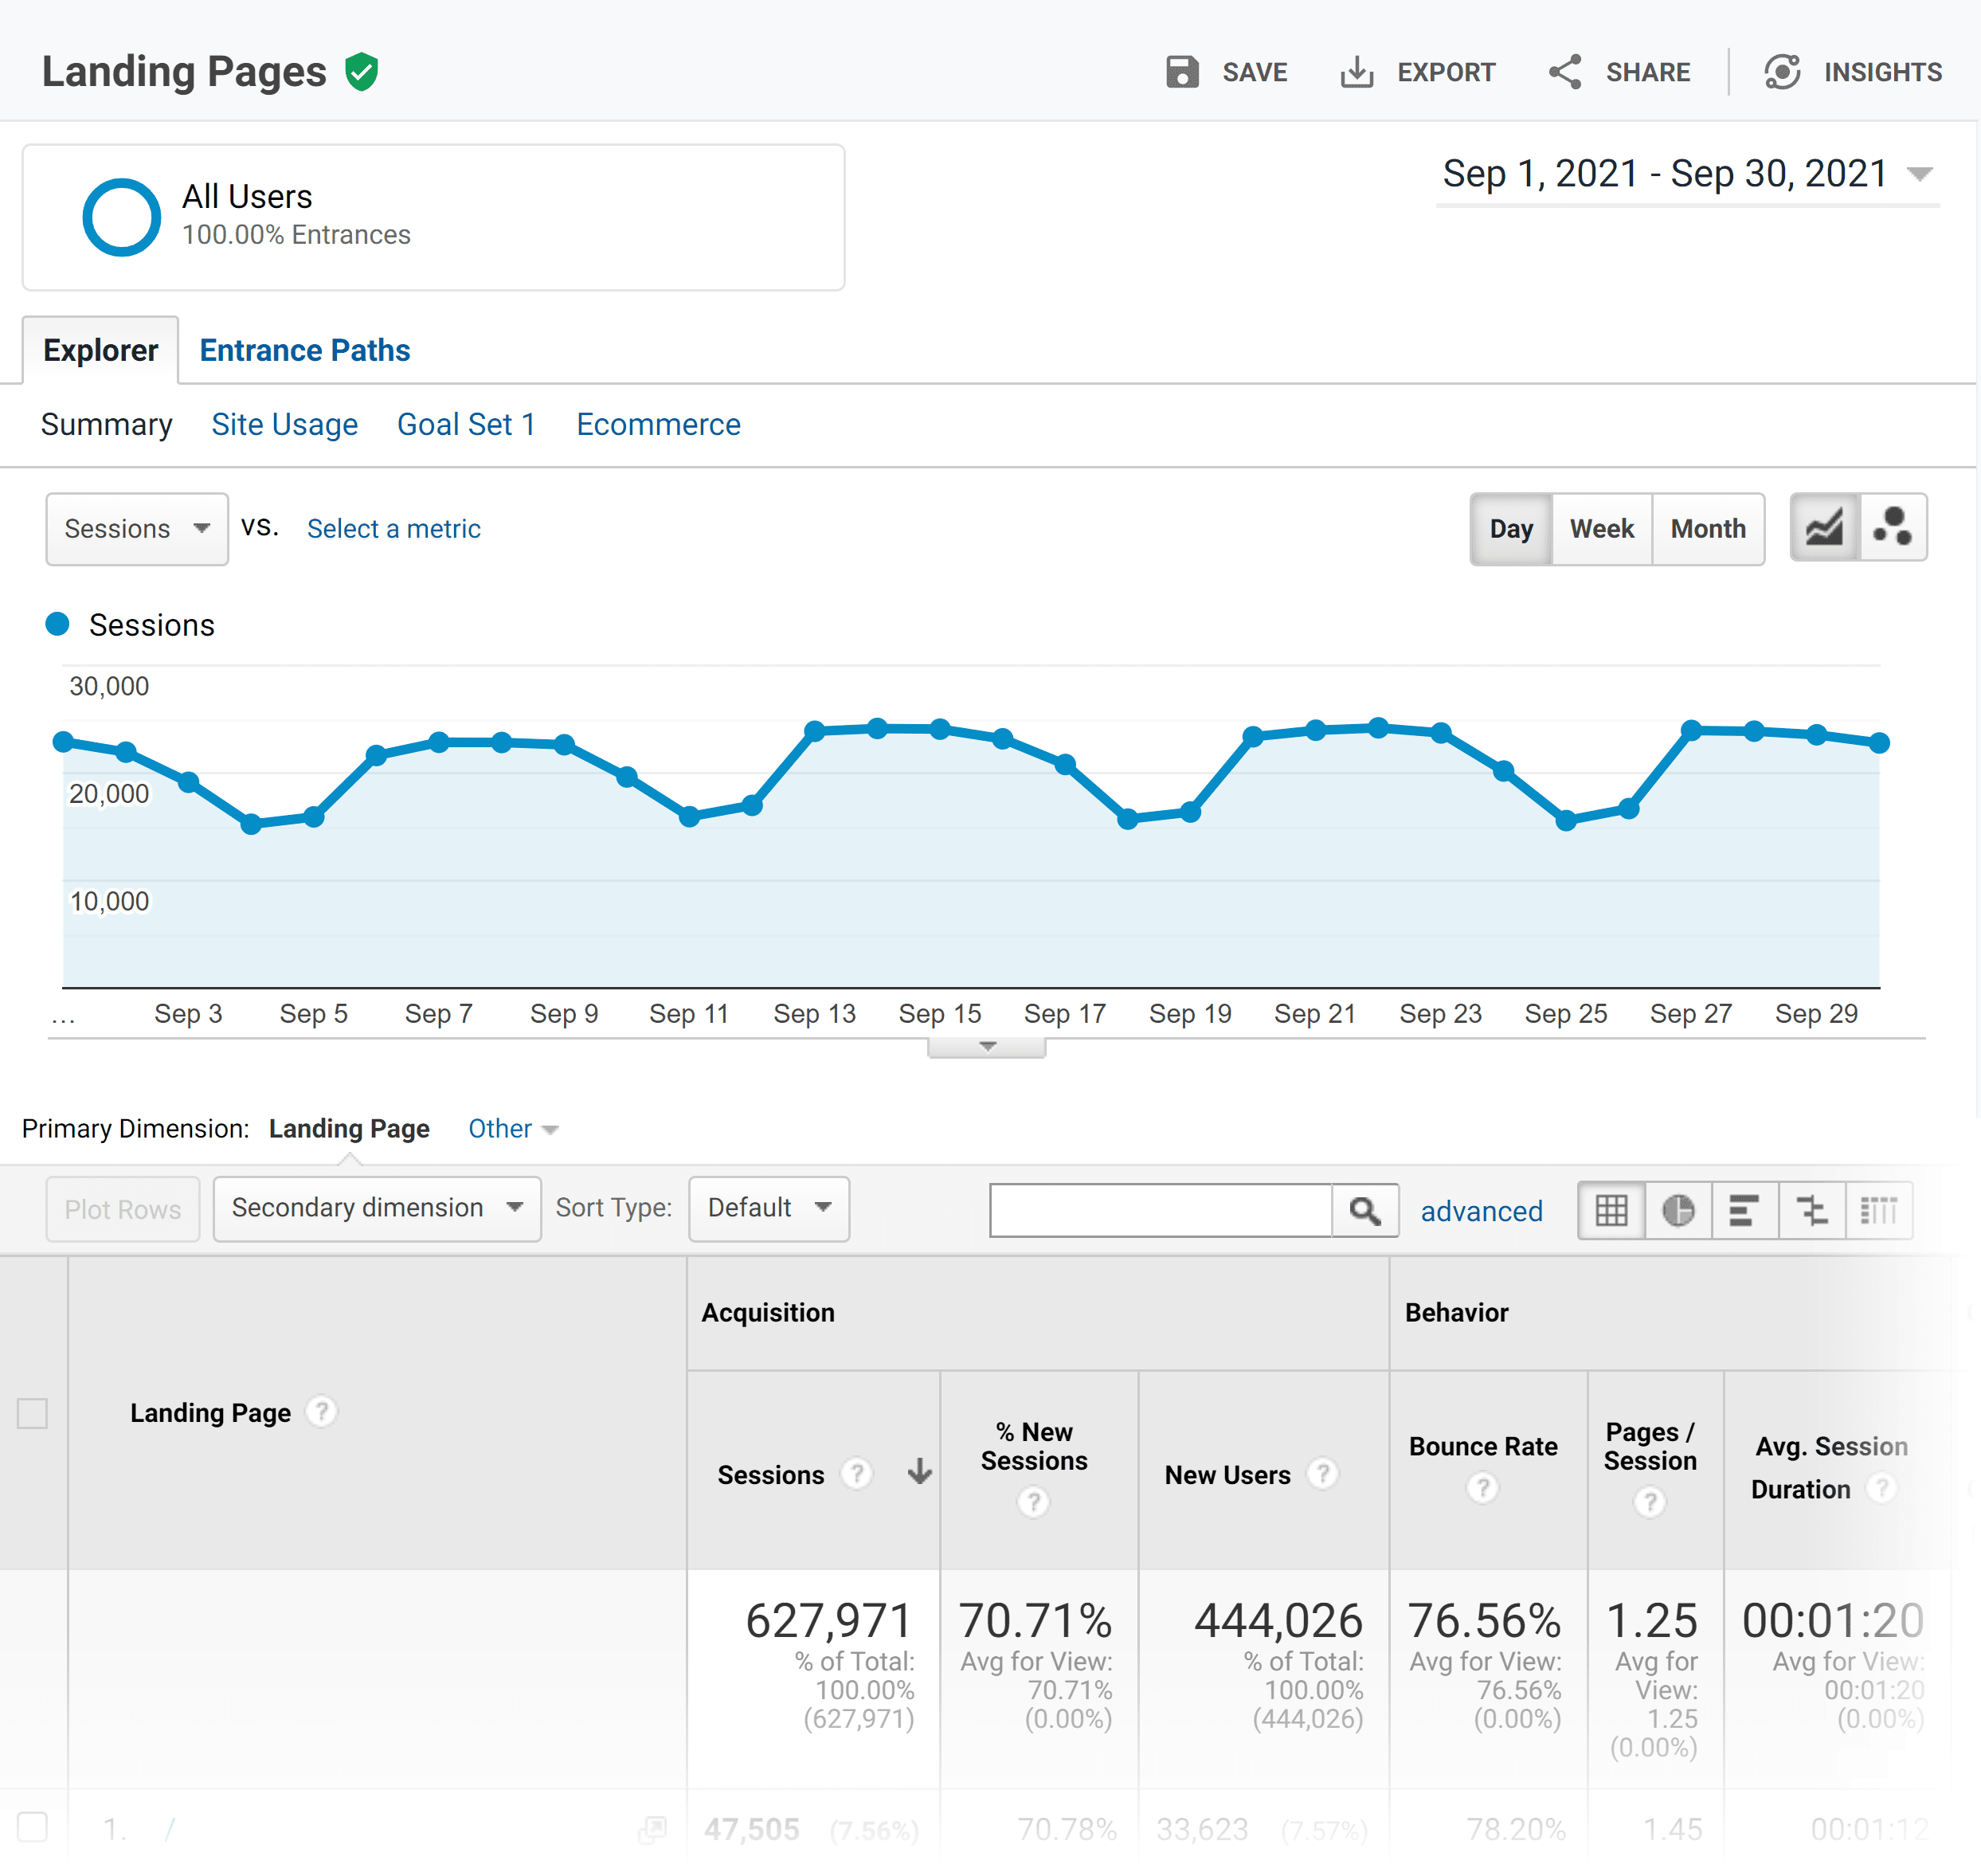Select the Entrance Paths tab
The image size is (1981, 1876).
coord(303,349)
